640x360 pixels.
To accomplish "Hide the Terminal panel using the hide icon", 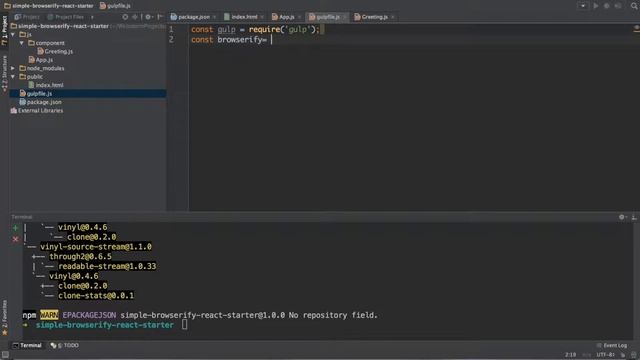I will (x=634, y=217).
